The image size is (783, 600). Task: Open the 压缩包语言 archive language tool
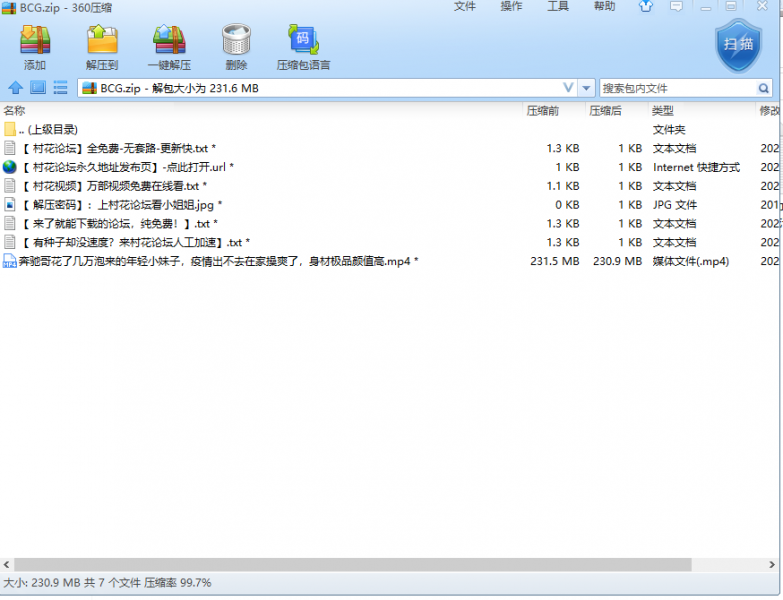(x=303, y=47)
